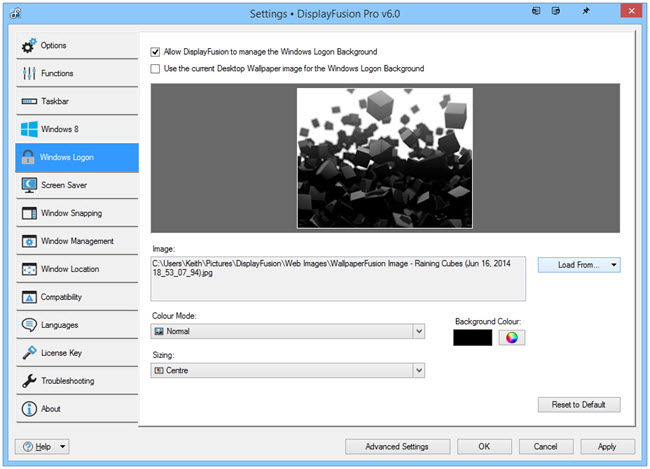
Task: Click the Help question mark icon
Action: (x=28, y=447)
